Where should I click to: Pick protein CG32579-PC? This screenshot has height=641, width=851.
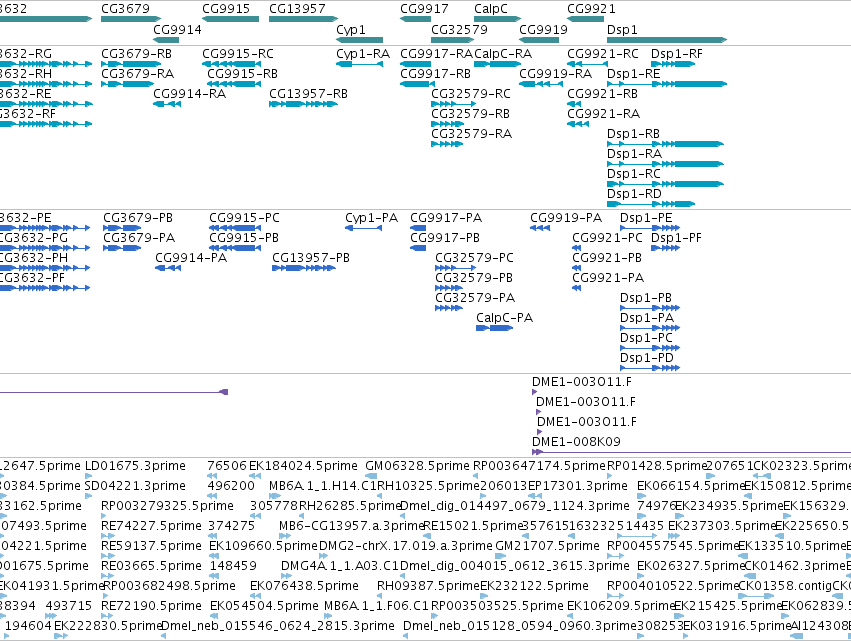455,268
